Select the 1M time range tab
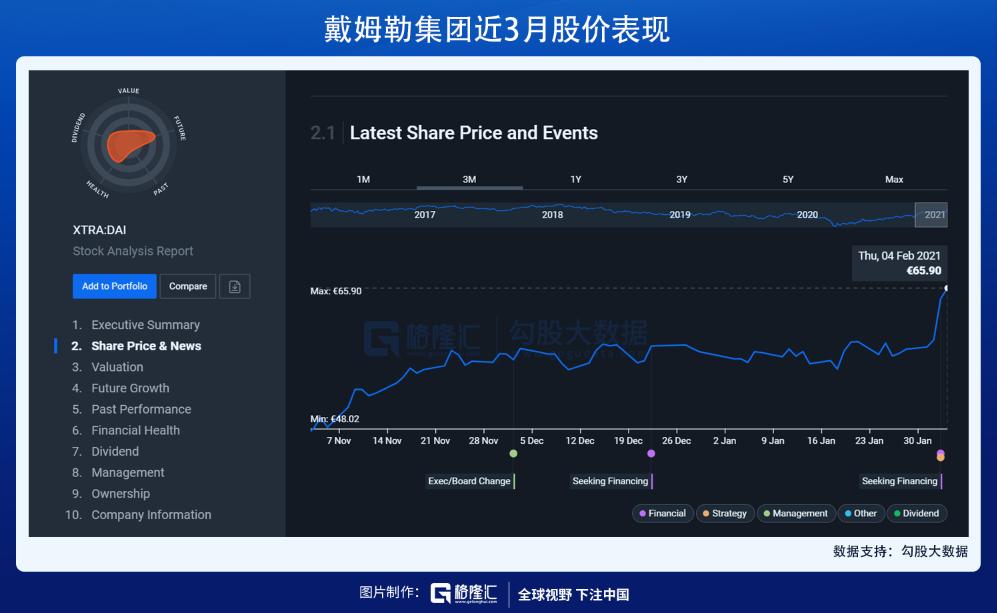This screenshot has width=997, height=613. (363, 179)
